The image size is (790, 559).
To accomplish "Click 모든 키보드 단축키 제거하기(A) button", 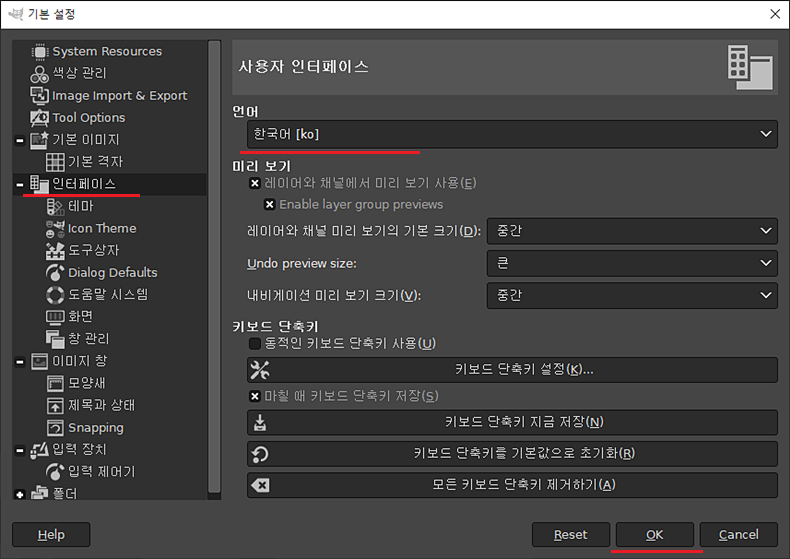I will (512, 485).
